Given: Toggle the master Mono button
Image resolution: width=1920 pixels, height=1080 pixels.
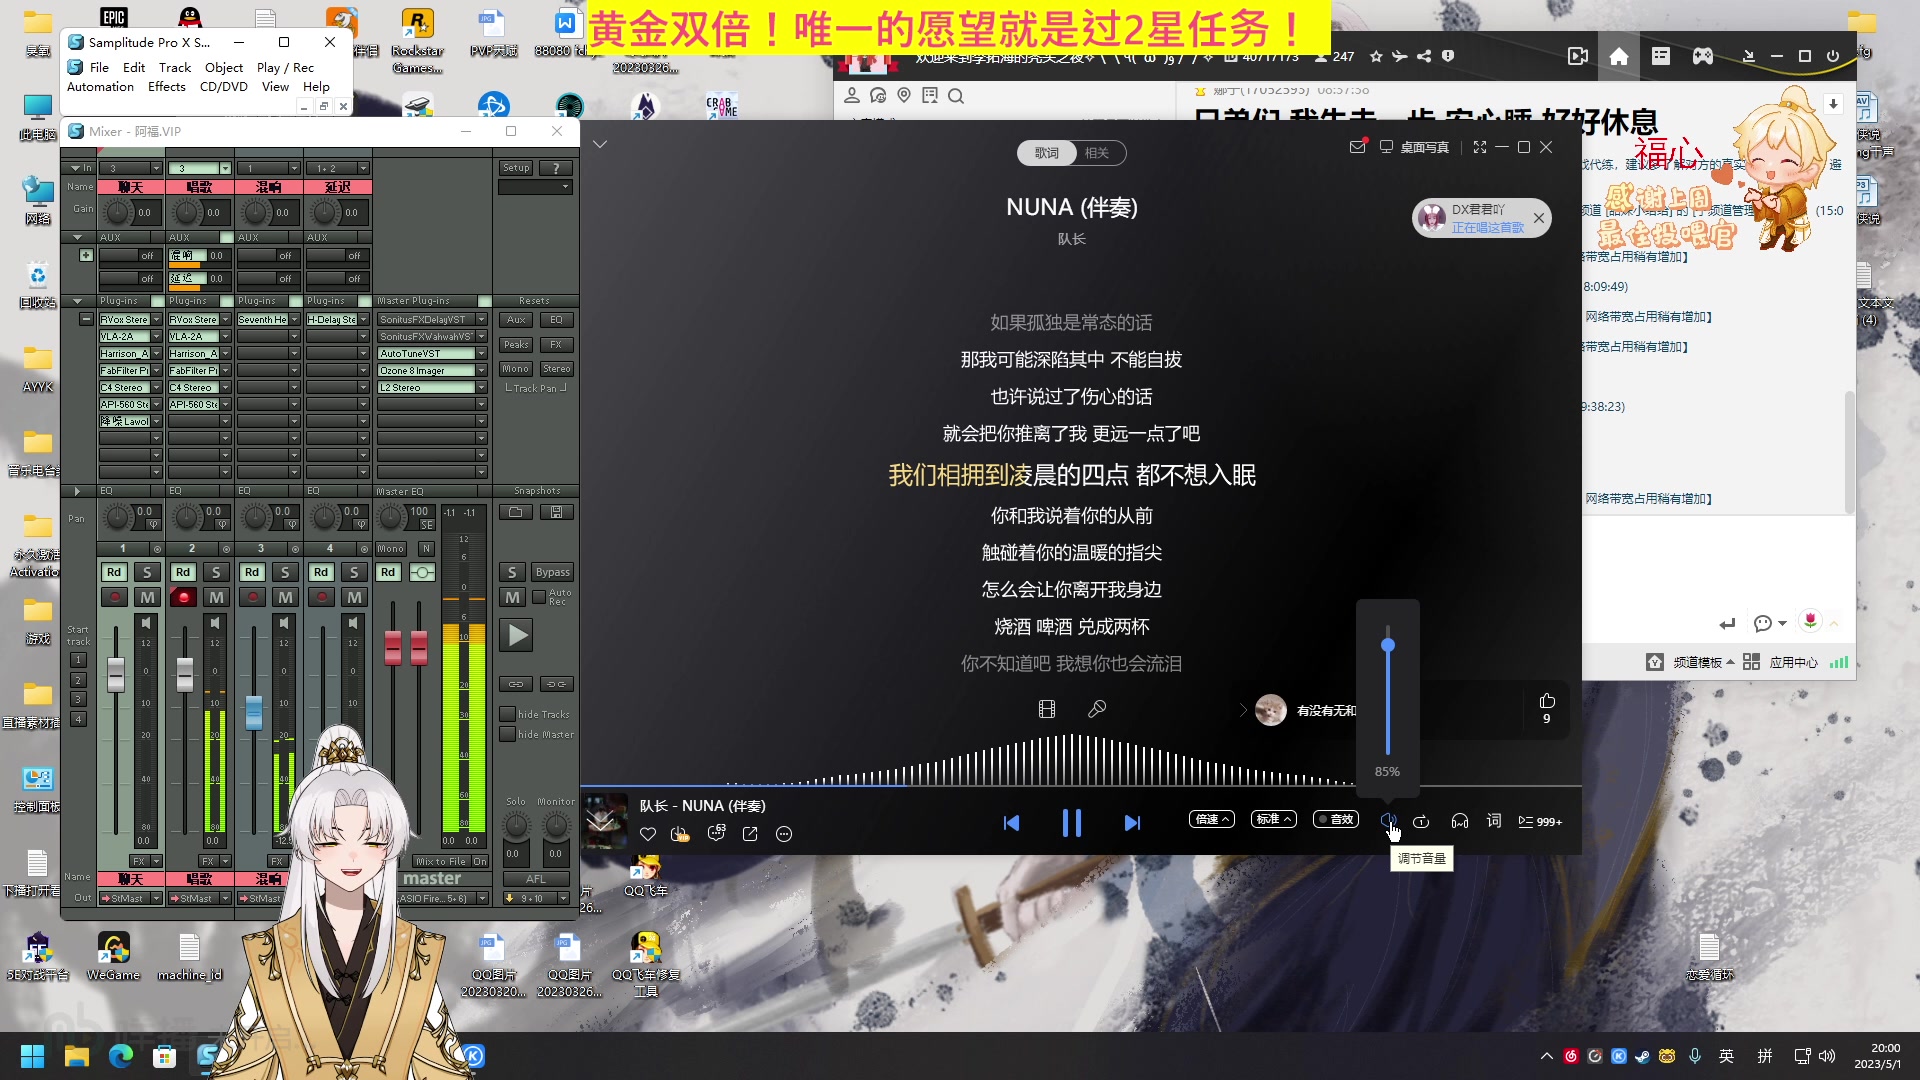Looking at the screenshot, I should (391, 549).
